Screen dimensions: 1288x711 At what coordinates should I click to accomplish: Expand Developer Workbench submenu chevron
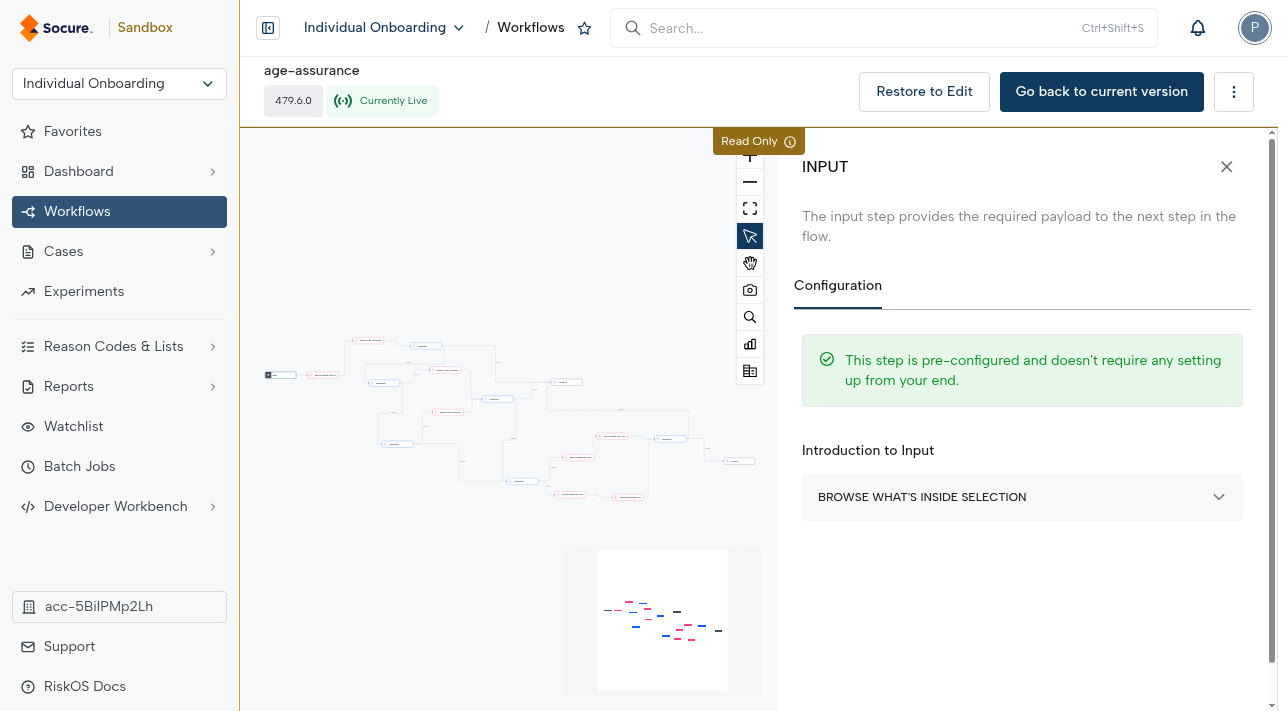pos(213,507)
